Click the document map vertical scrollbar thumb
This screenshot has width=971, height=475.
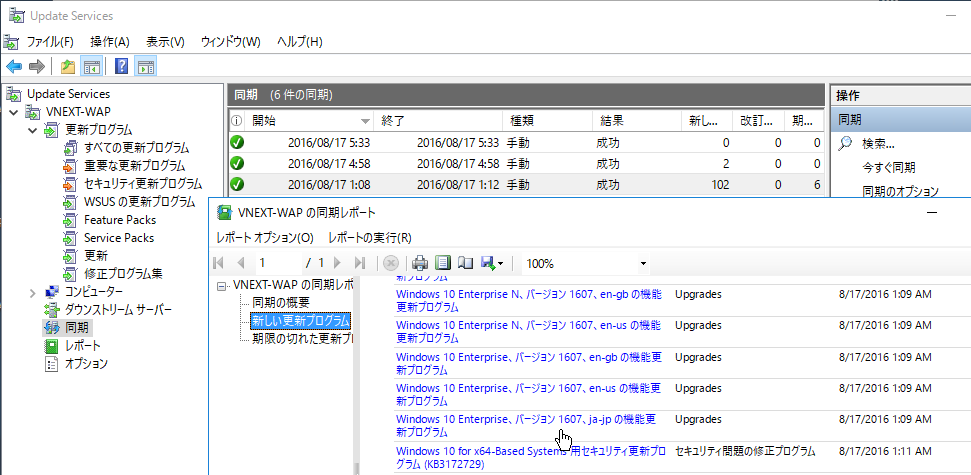tap(355, 468)
